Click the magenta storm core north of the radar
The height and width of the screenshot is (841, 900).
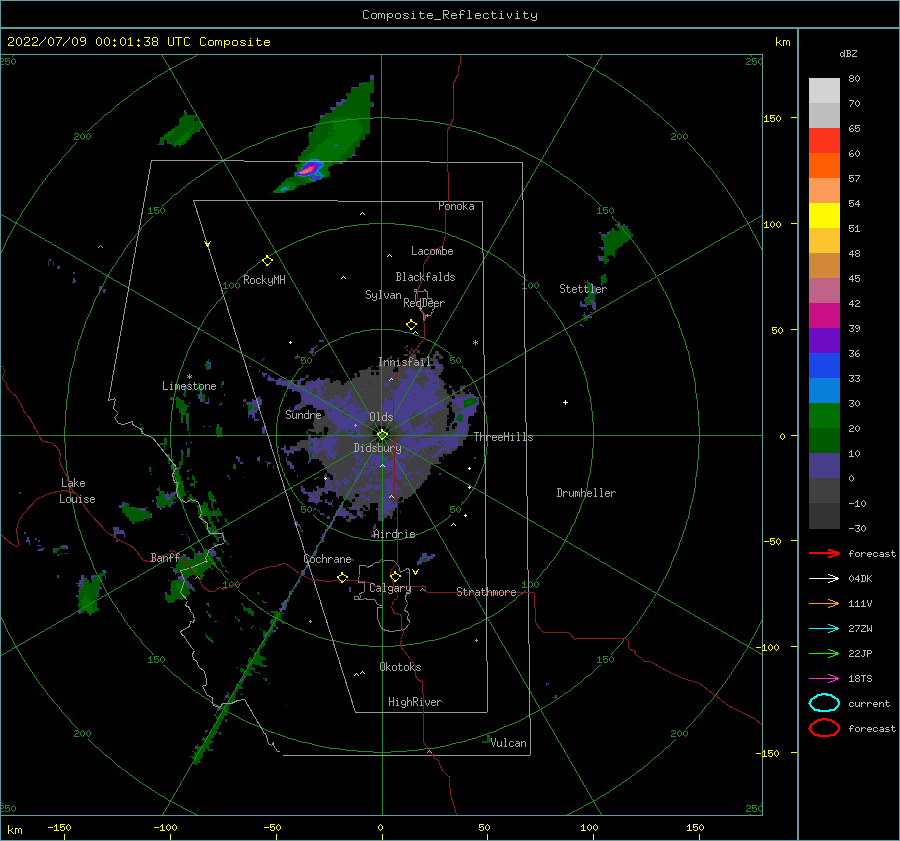[x=309, y=169]
